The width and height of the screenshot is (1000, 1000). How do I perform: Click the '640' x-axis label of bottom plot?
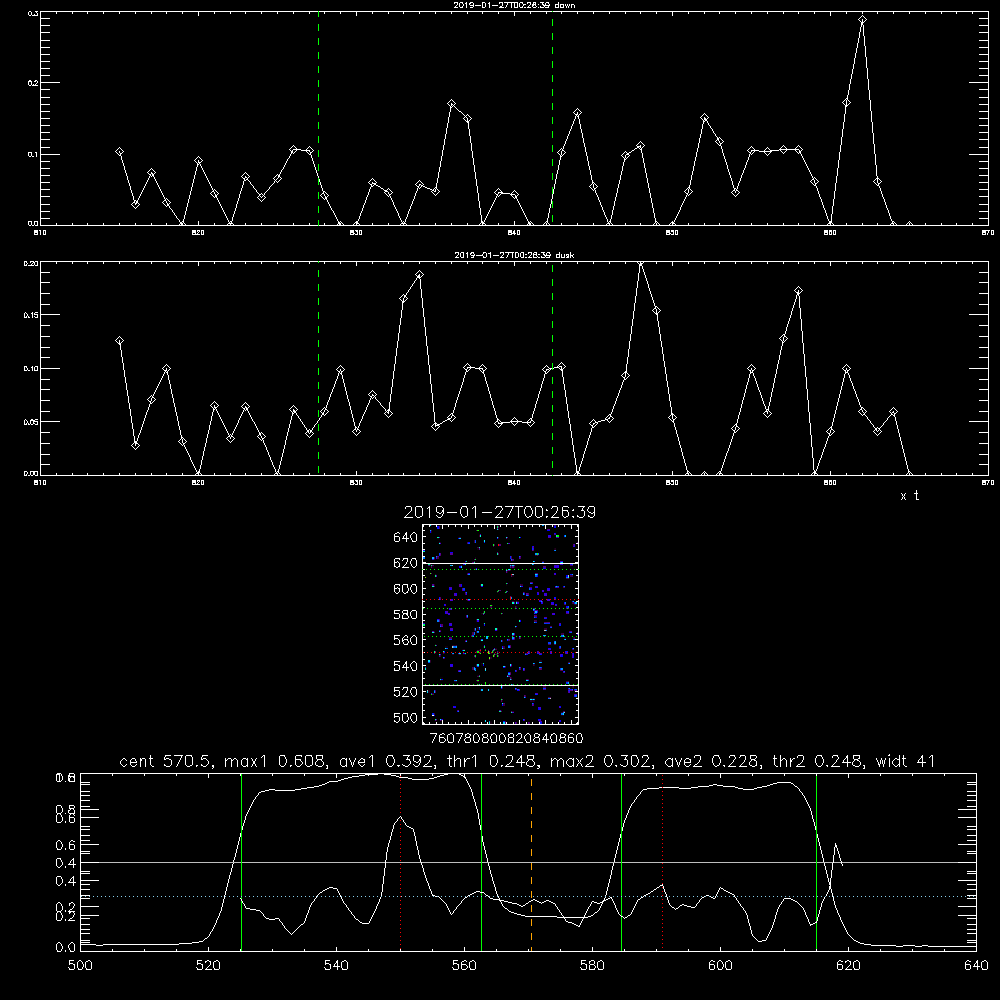pyautogui.click(x=976, y=966)
